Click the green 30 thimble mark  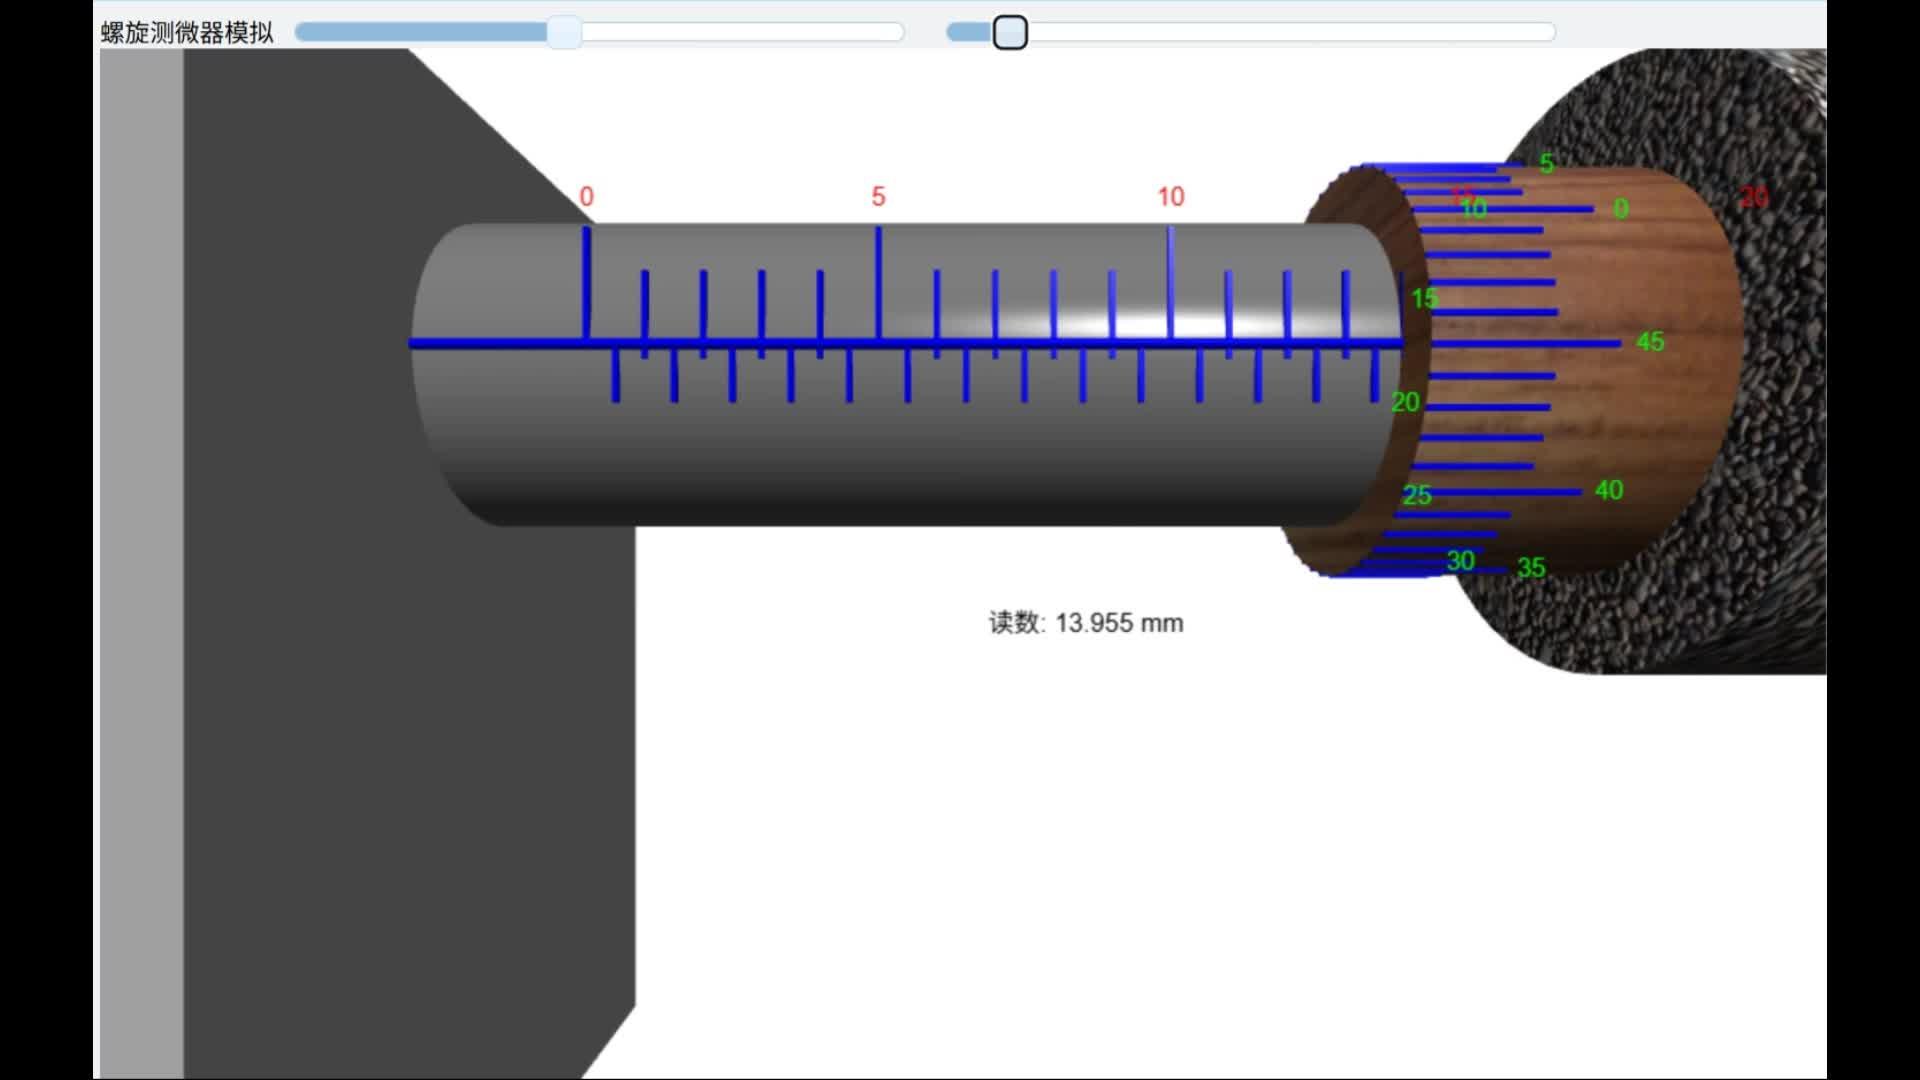(x=1461, y=561)
